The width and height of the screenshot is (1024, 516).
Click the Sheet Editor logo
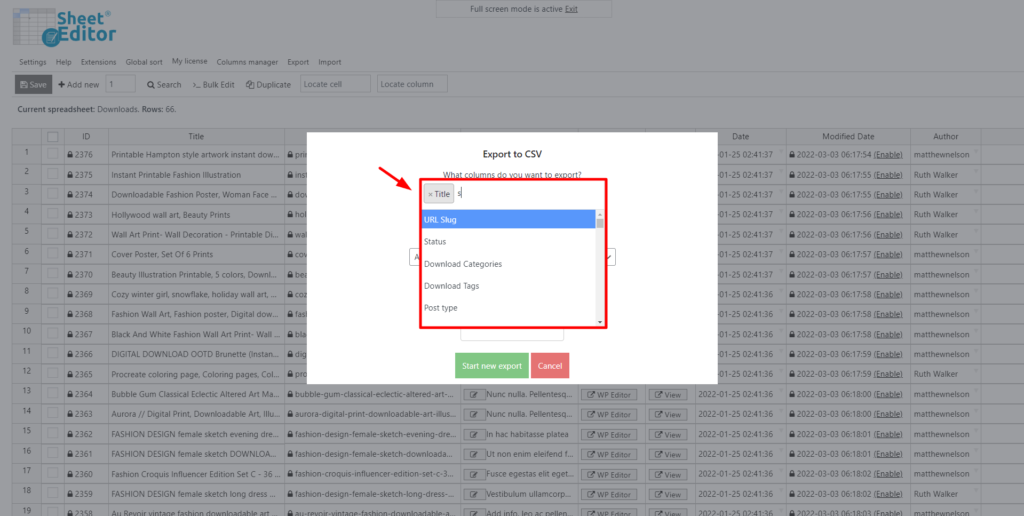click(x=65, y=27)
